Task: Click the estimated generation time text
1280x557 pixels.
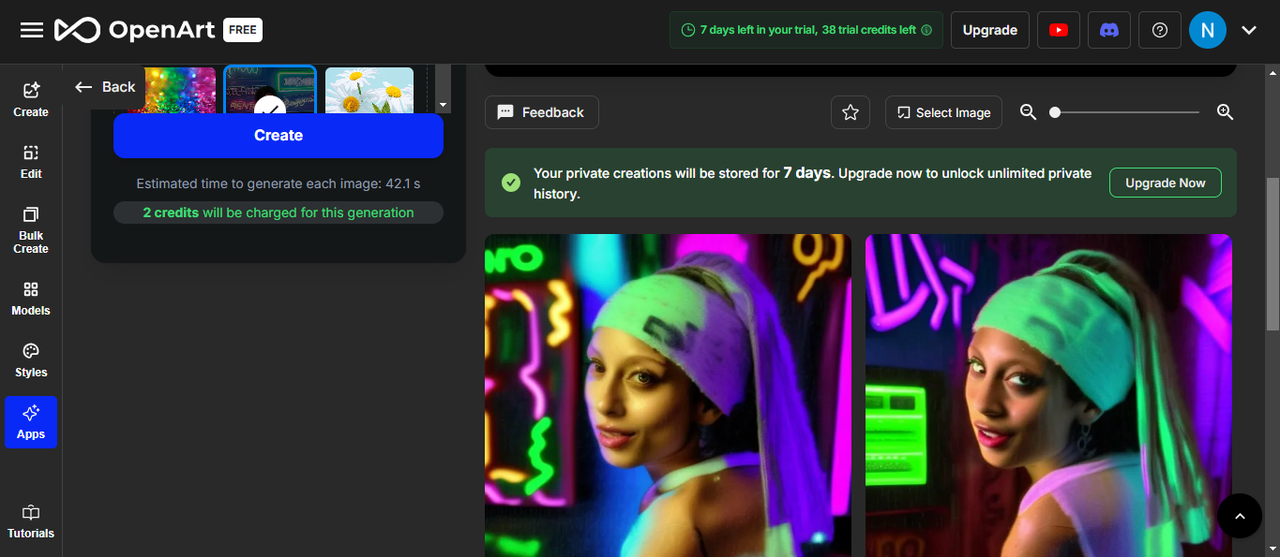Action: 278,184
